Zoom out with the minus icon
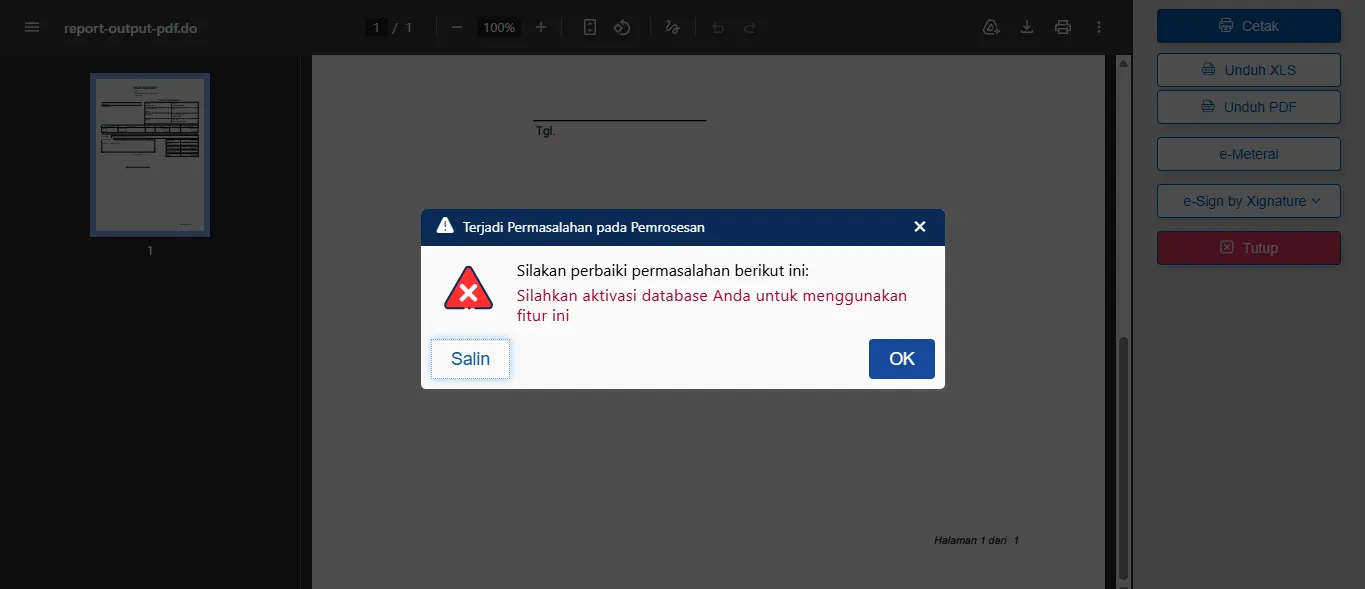This screenshot has height=589, width=1365. 457,27
